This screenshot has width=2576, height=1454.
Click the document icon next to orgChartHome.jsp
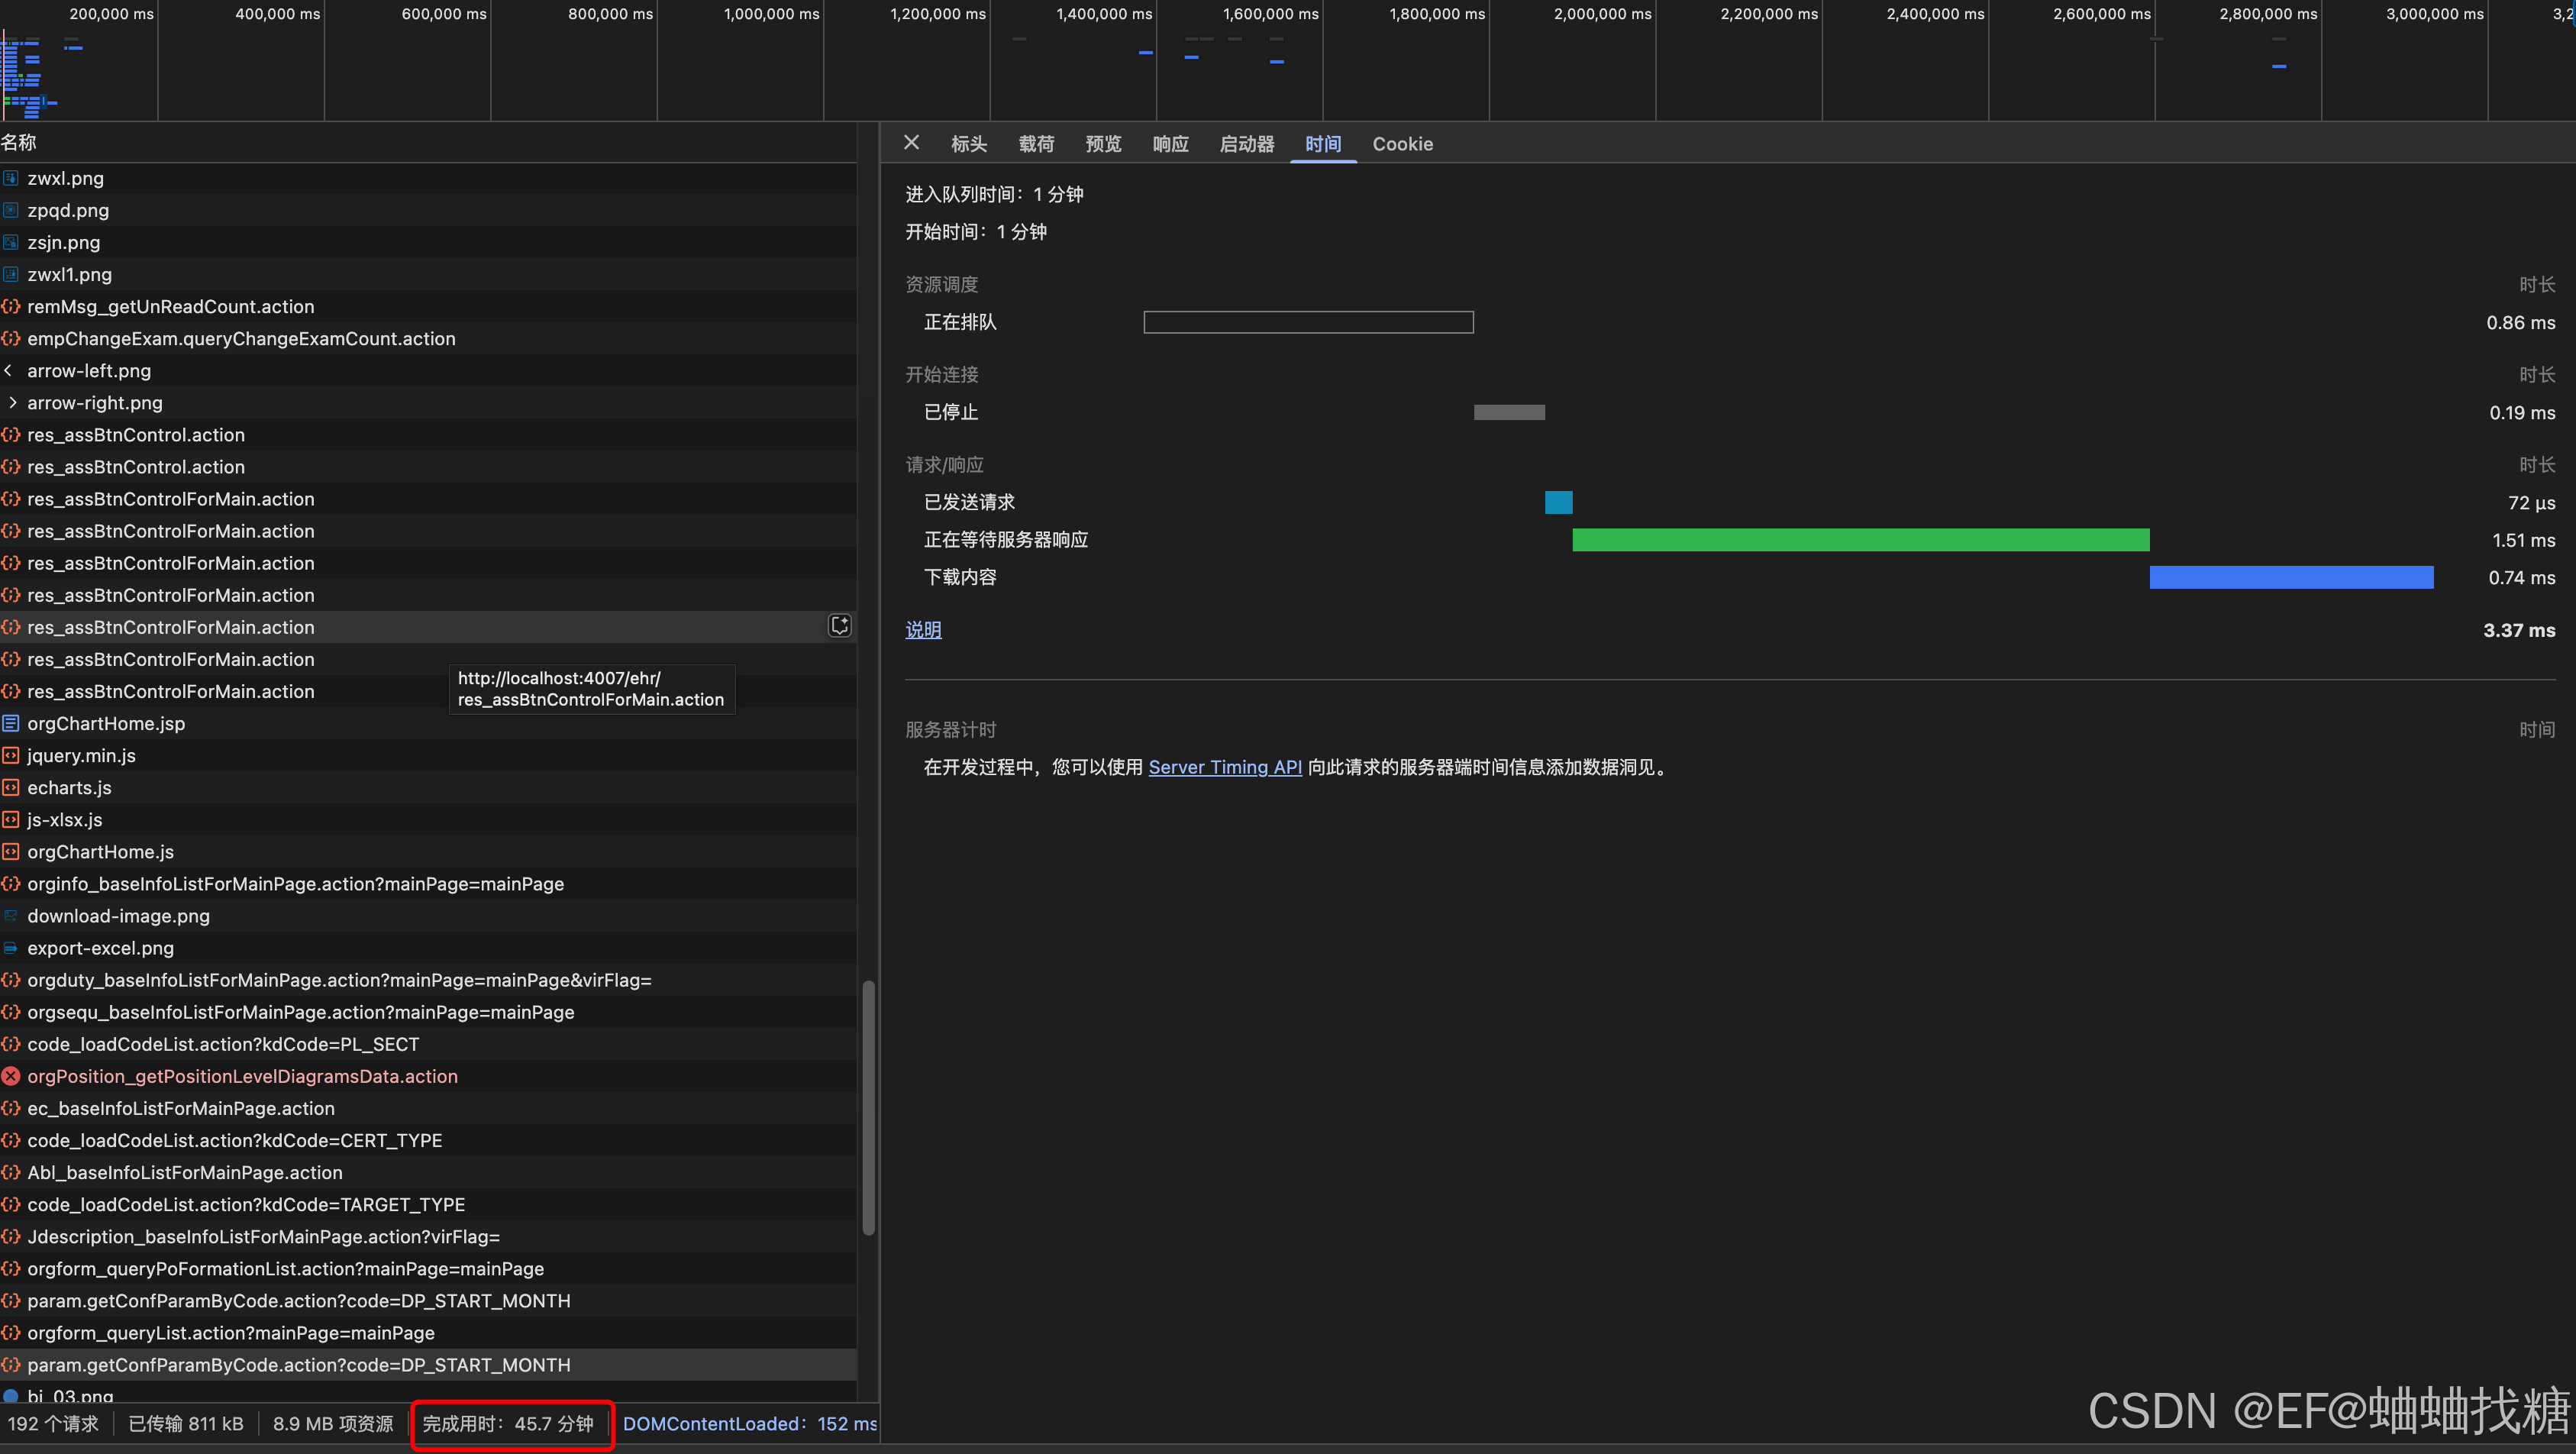[x=11, y=723]
